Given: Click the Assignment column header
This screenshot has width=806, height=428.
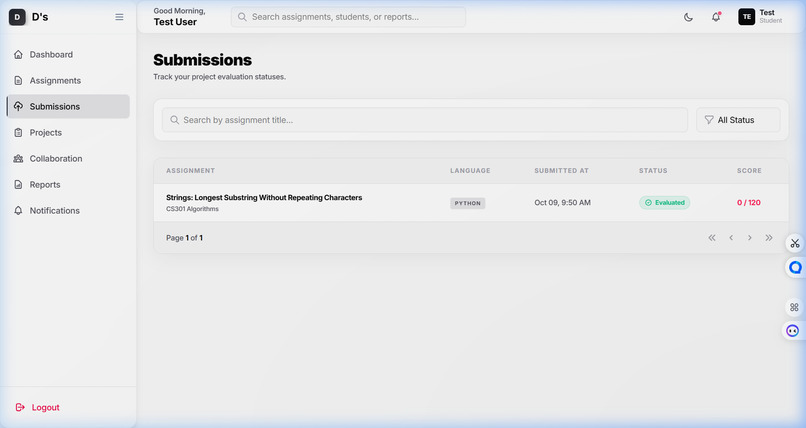Looking at the screenshot, I should point(190,171).
